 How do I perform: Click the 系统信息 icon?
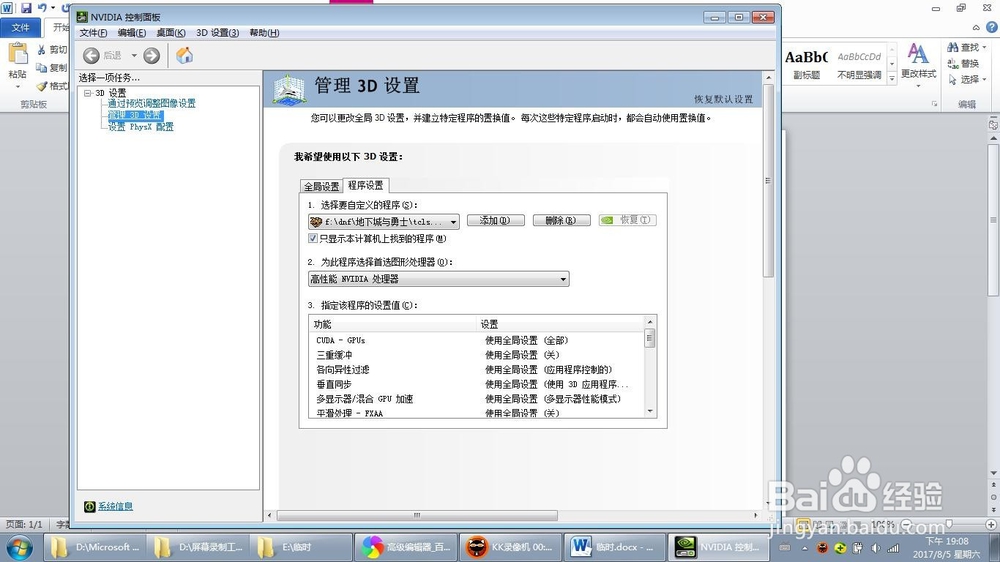(89, 507)
